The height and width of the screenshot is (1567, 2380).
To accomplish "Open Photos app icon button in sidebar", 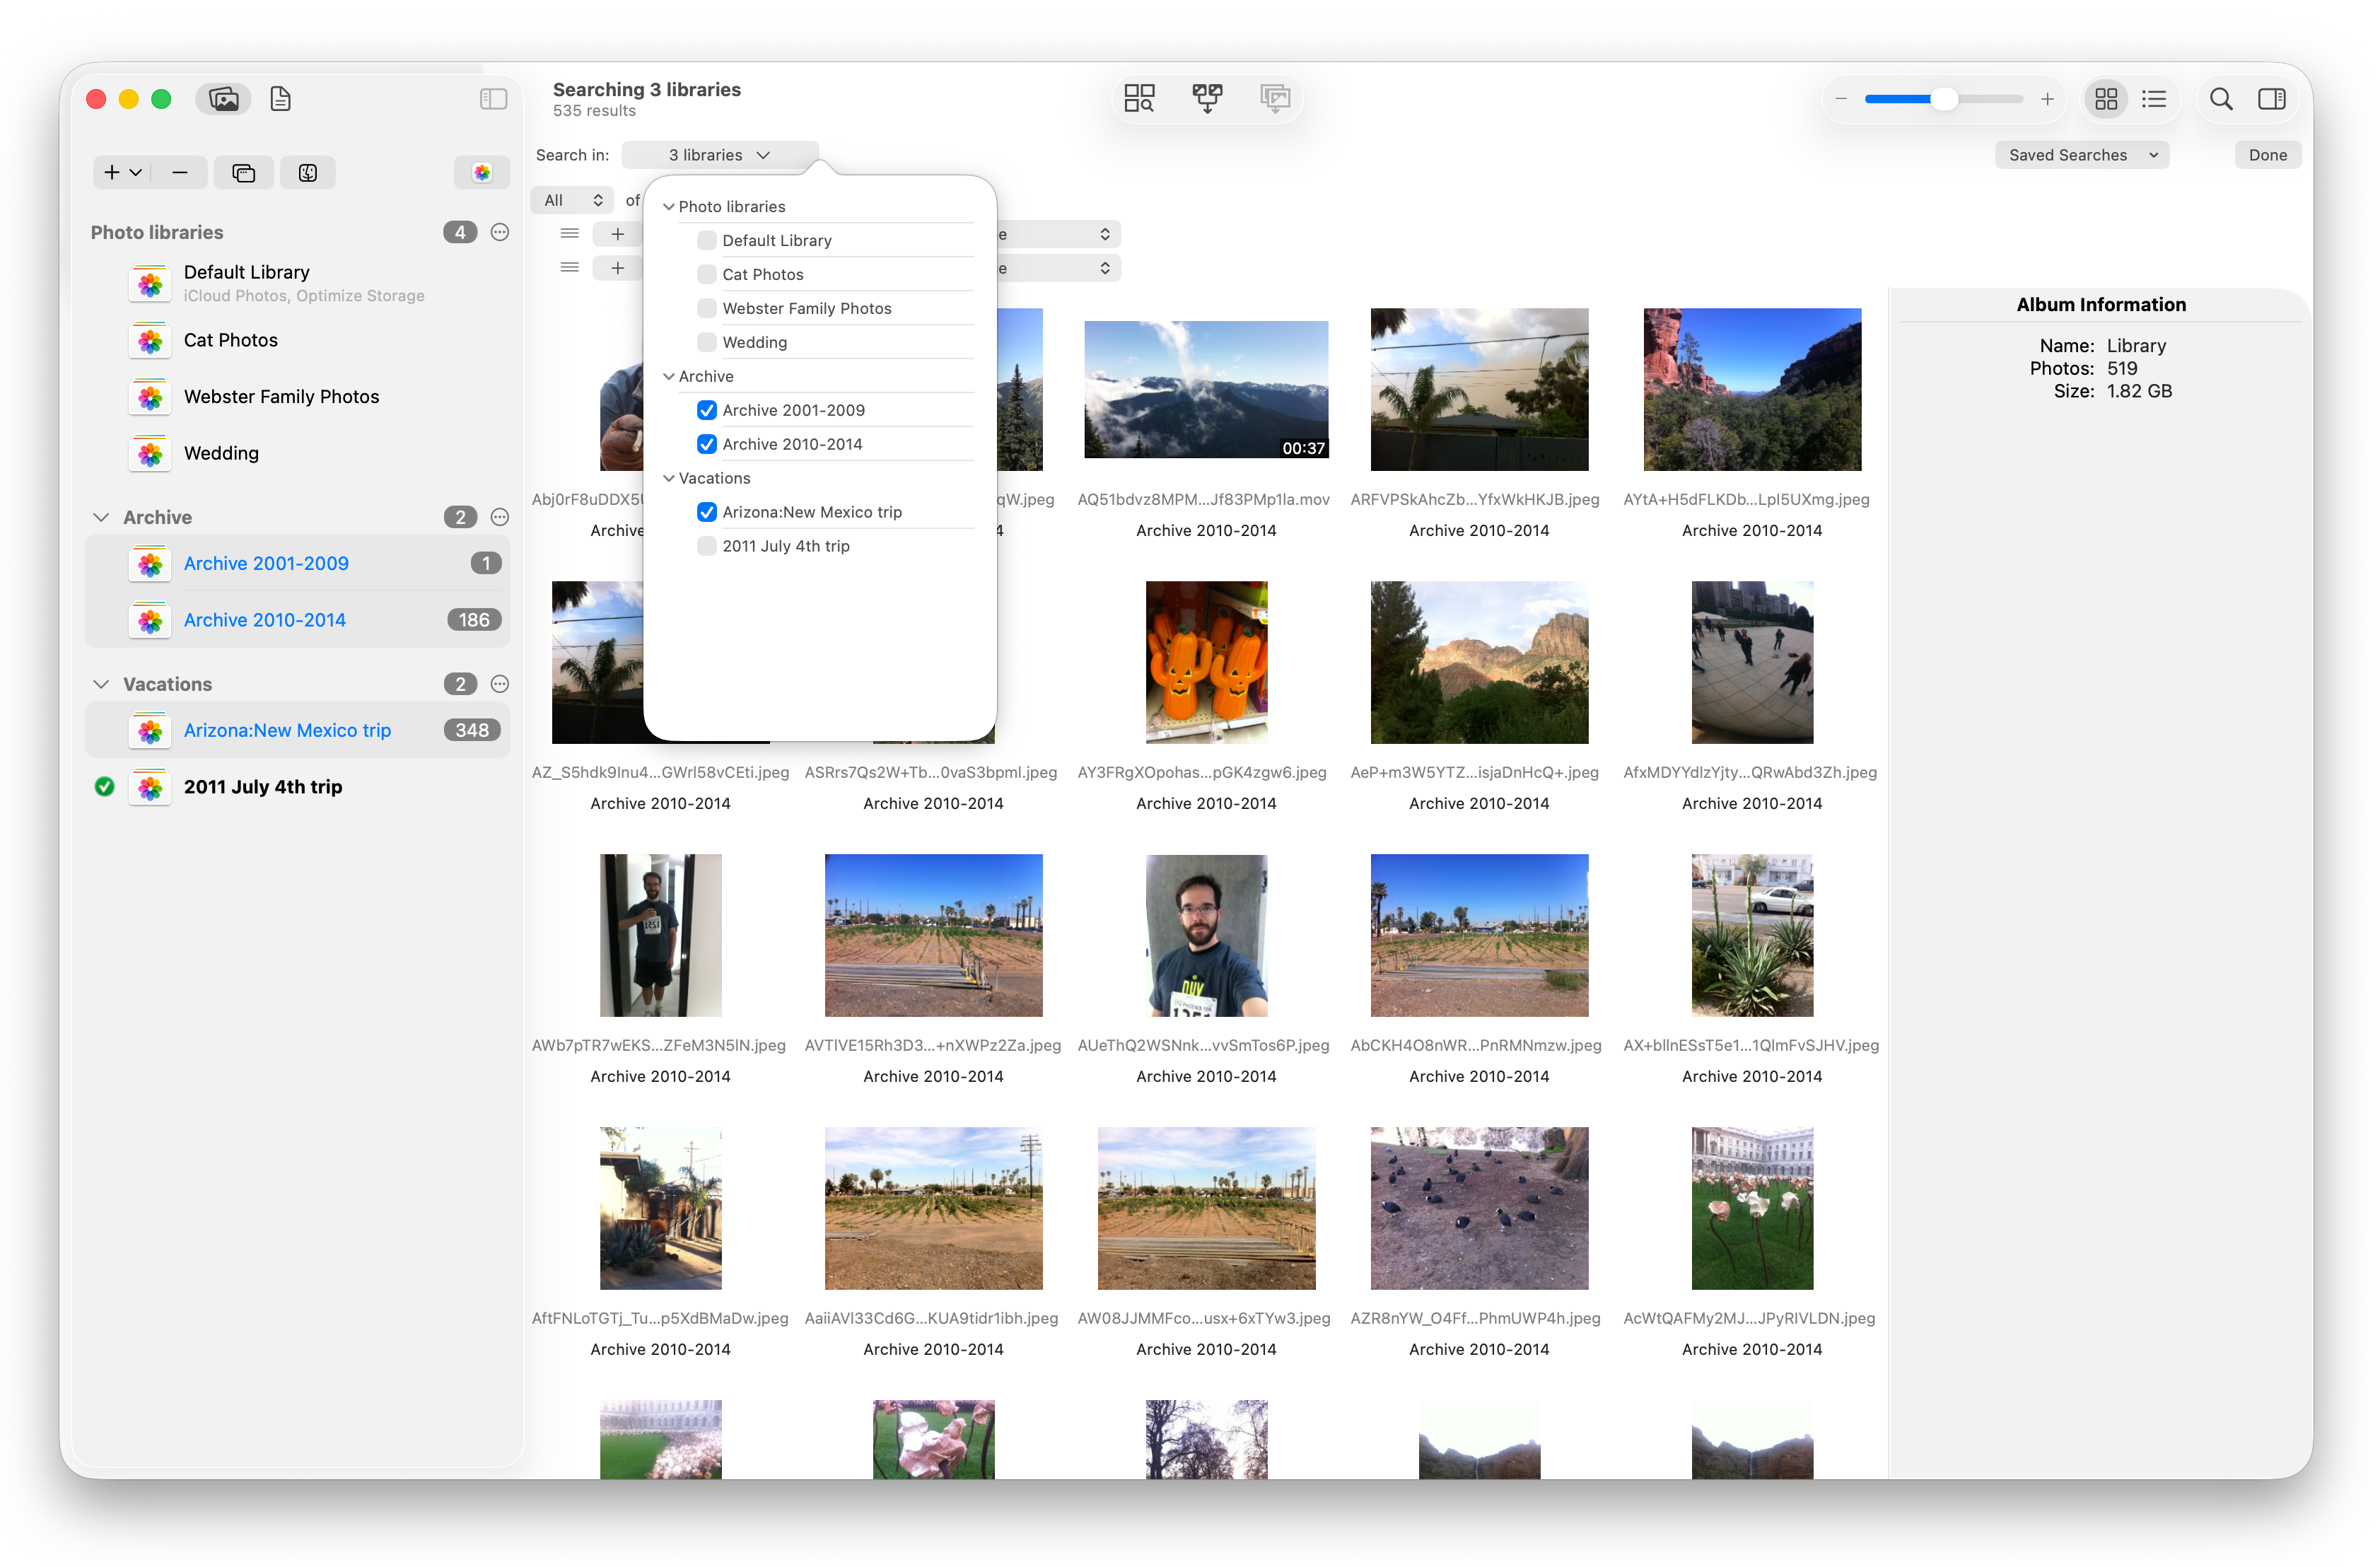I will (482, 173).
